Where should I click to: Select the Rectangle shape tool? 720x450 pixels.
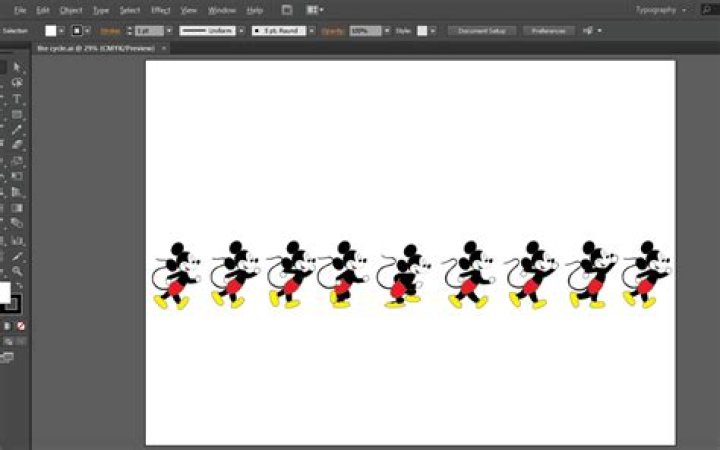click(17, 114)
